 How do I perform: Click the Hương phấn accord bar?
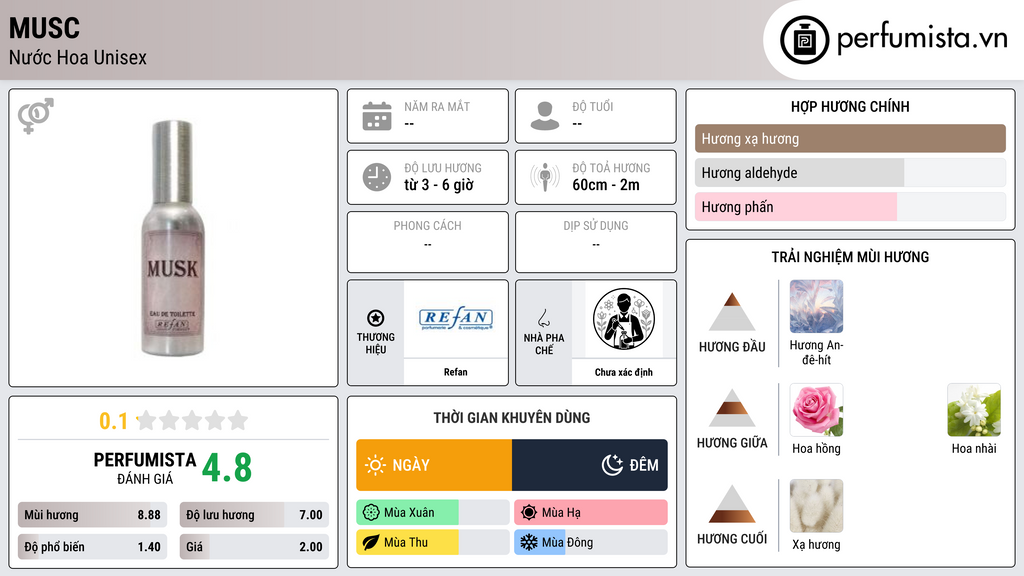[x=850, y=206]
